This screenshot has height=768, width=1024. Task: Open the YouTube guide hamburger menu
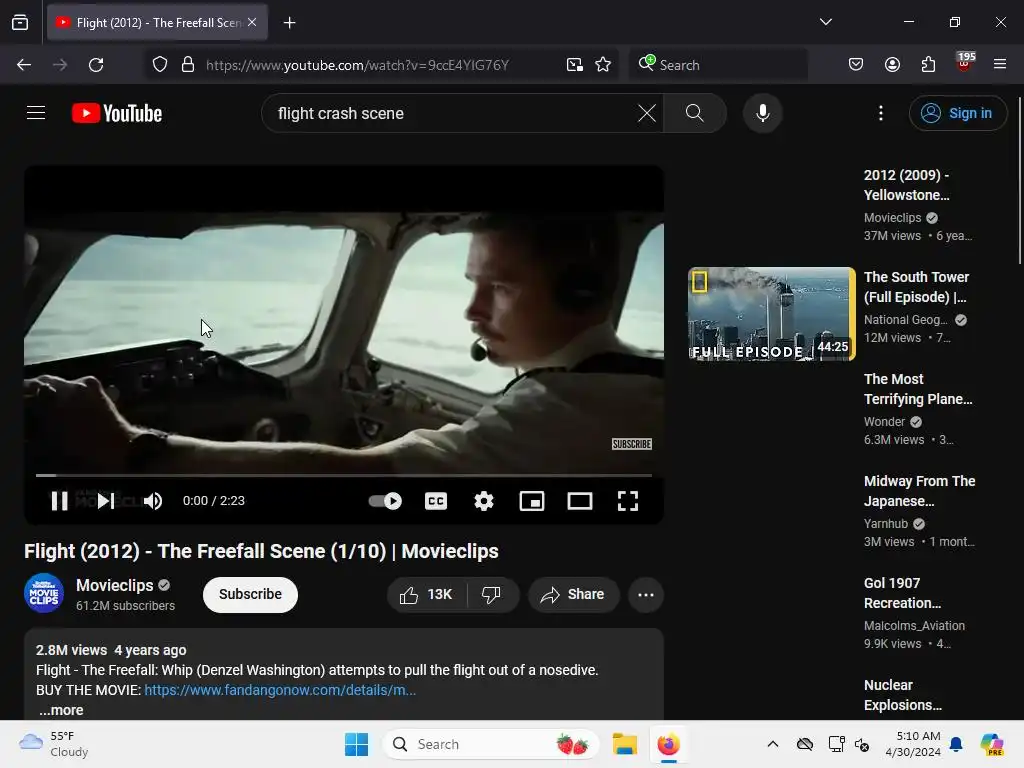[x=36, y=113]
